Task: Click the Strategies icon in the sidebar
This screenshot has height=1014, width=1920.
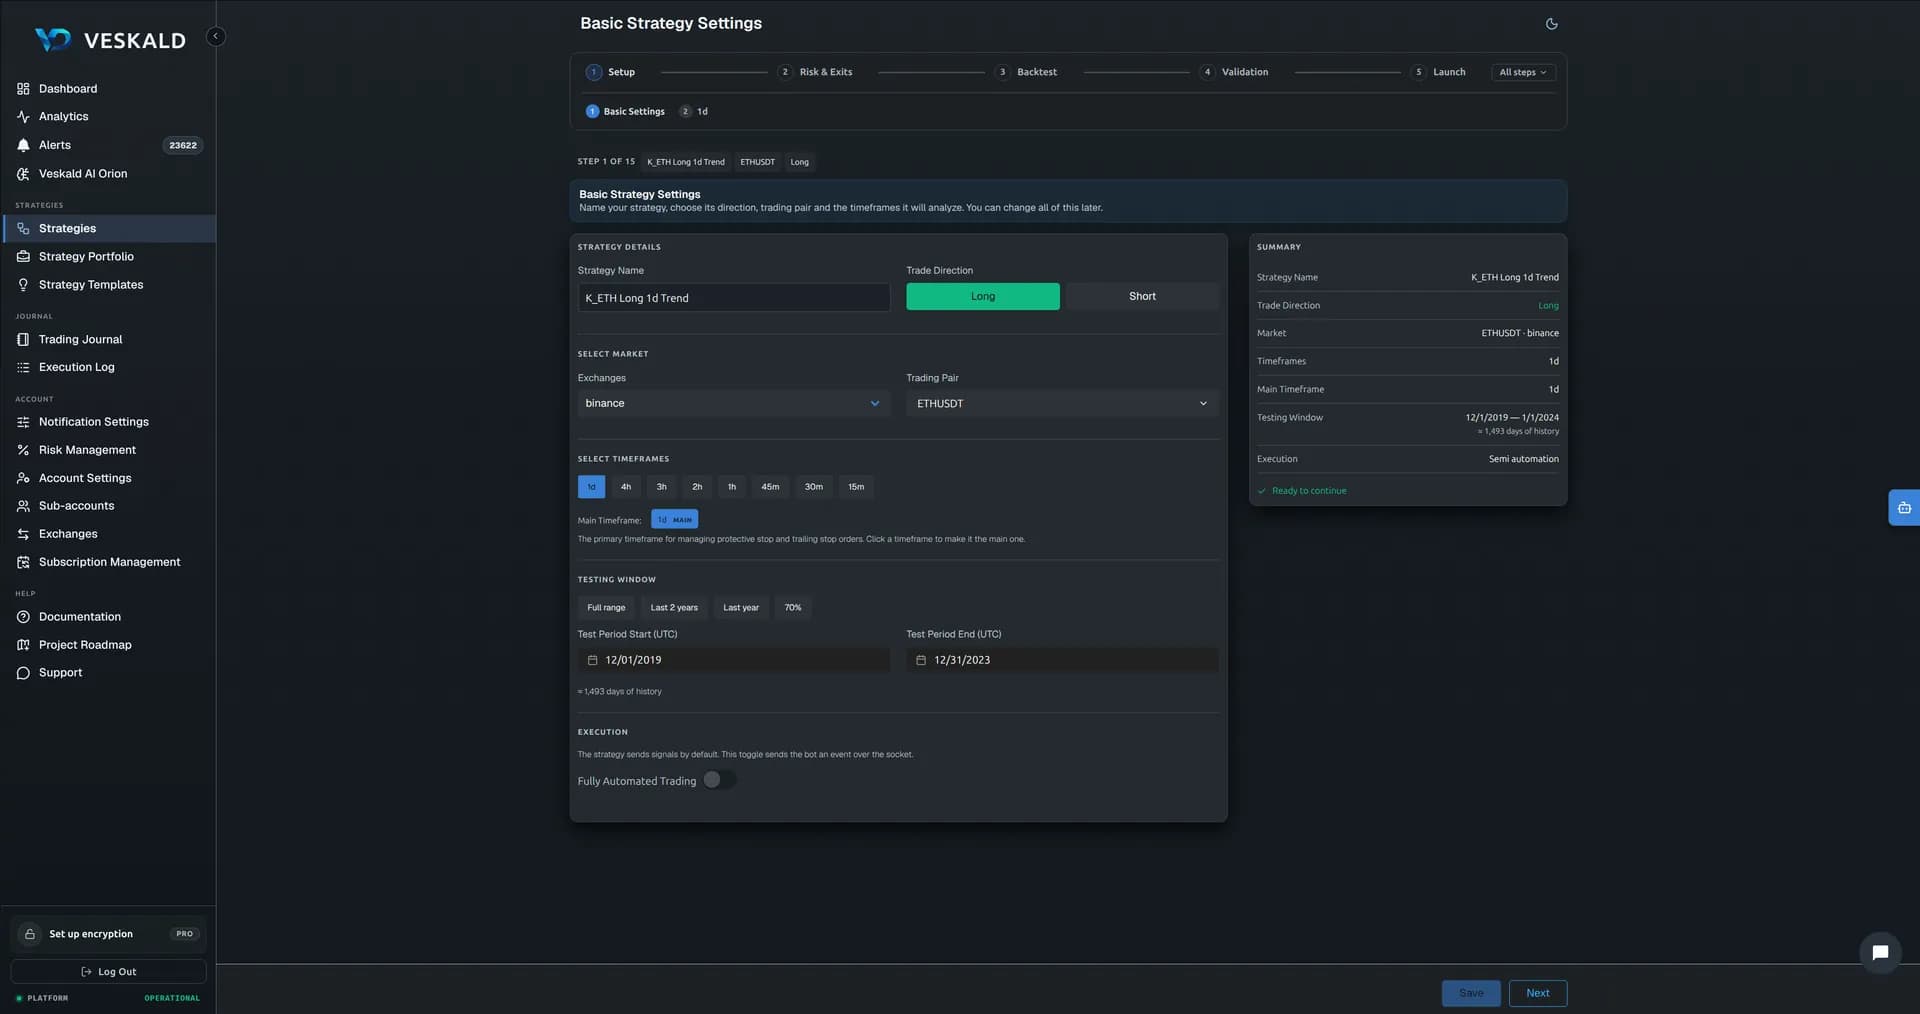Action: click(x=23, y=229)
